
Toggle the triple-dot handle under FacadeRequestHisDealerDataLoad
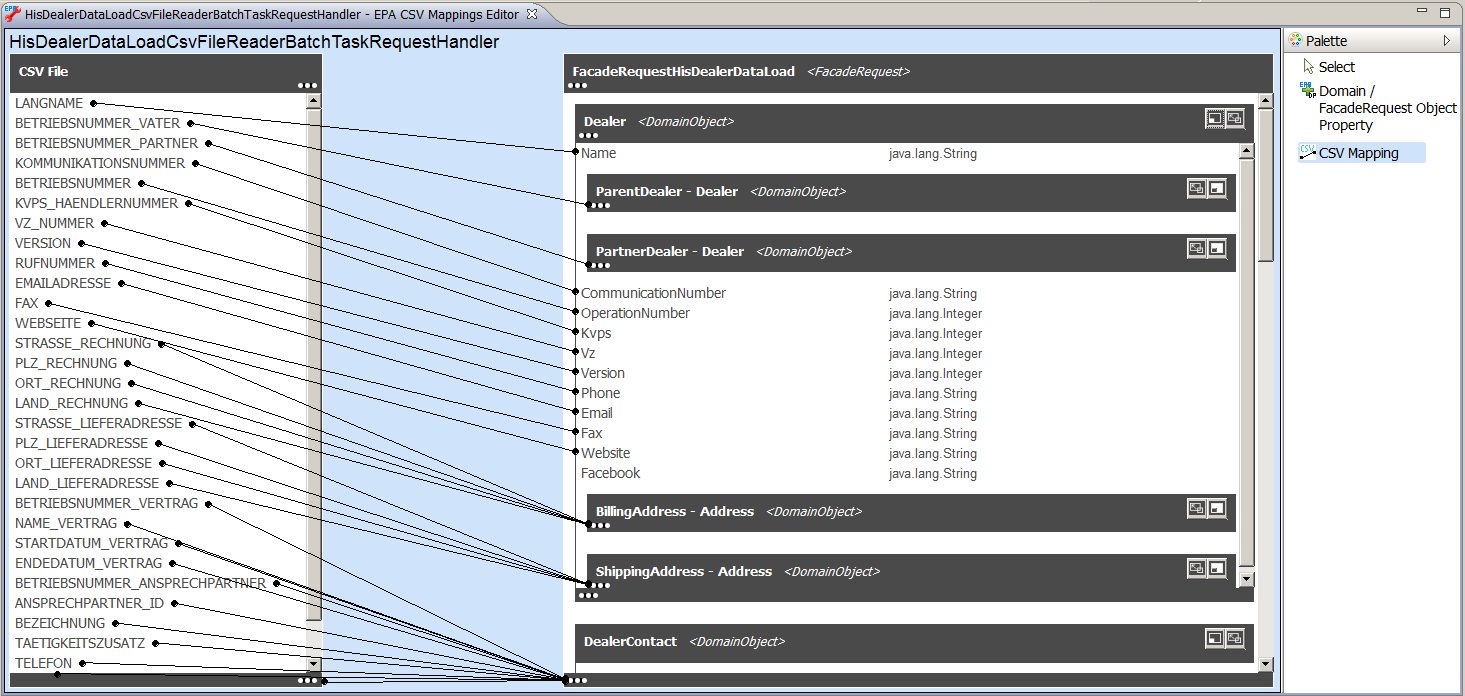(x=577, y=85)
